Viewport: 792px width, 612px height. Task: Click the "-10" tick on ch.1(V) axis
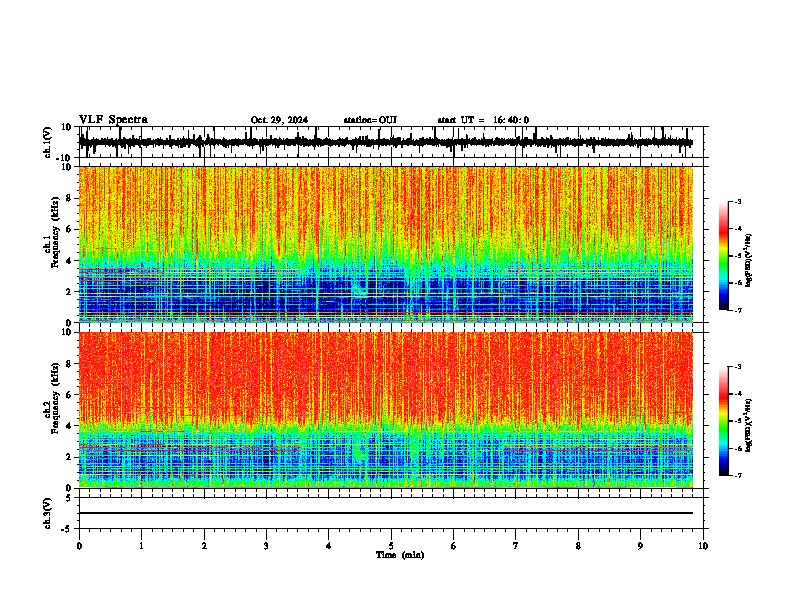pos(65,157)
